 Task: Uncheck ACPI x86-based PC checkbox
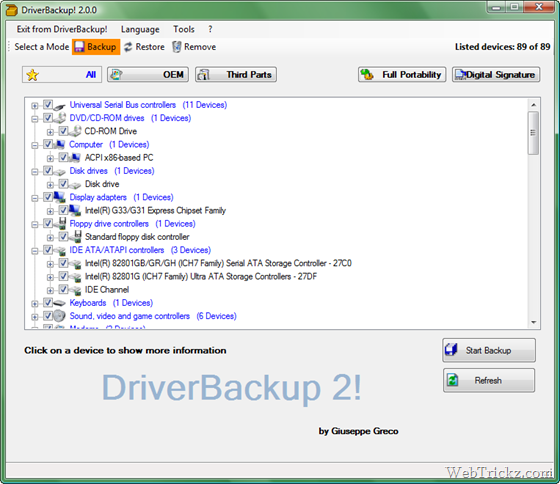coord(63,158)
